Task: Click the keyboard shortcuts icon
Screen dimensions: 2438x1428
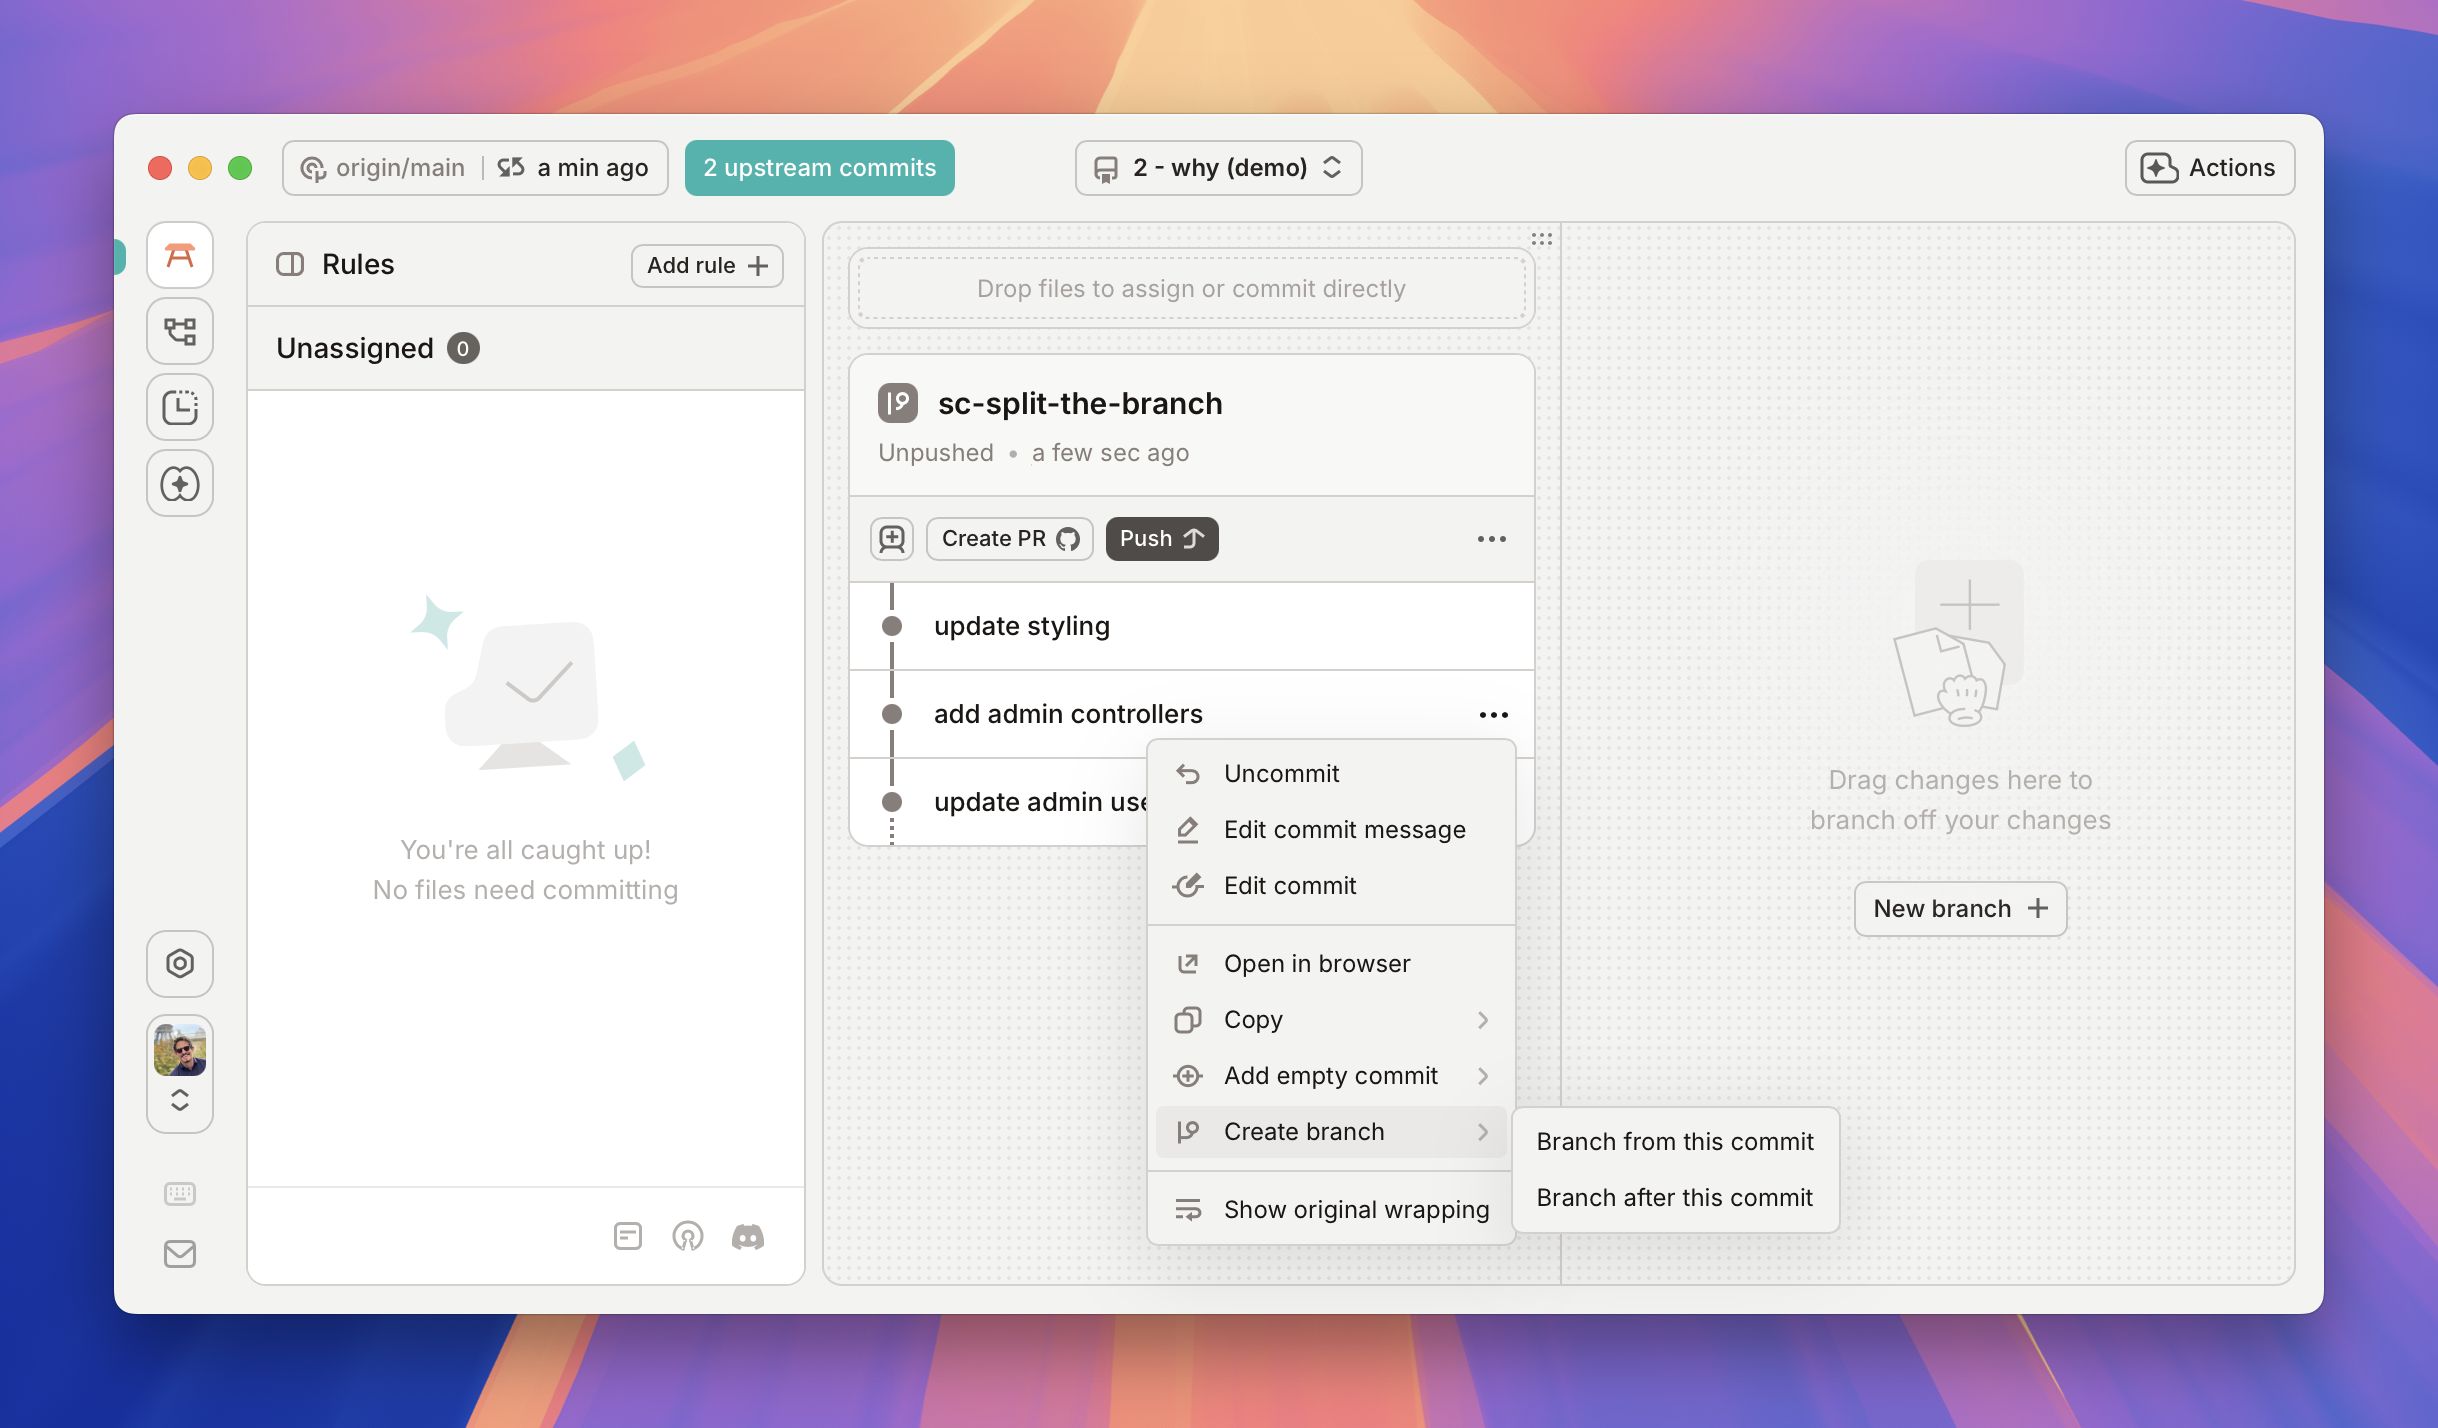Action: click(180, 1194)
